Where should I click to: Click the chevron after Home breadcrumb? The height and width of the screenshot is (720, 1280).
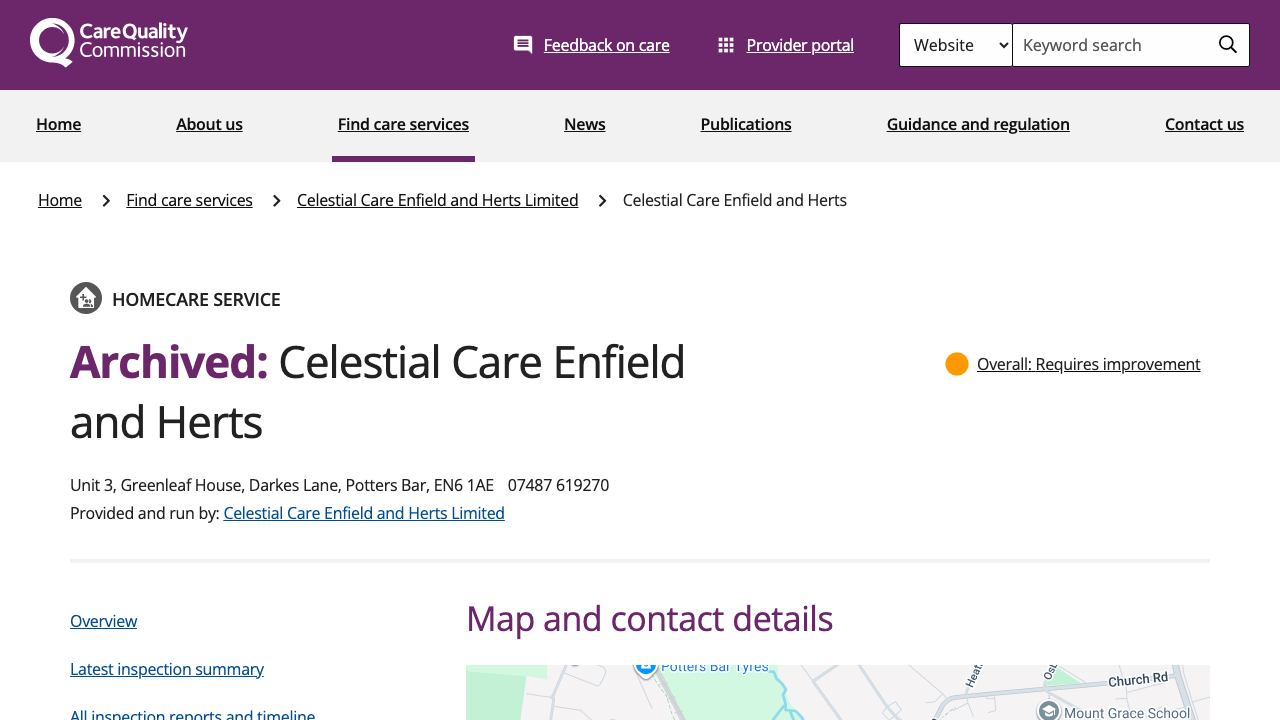(x=104, y=201)
